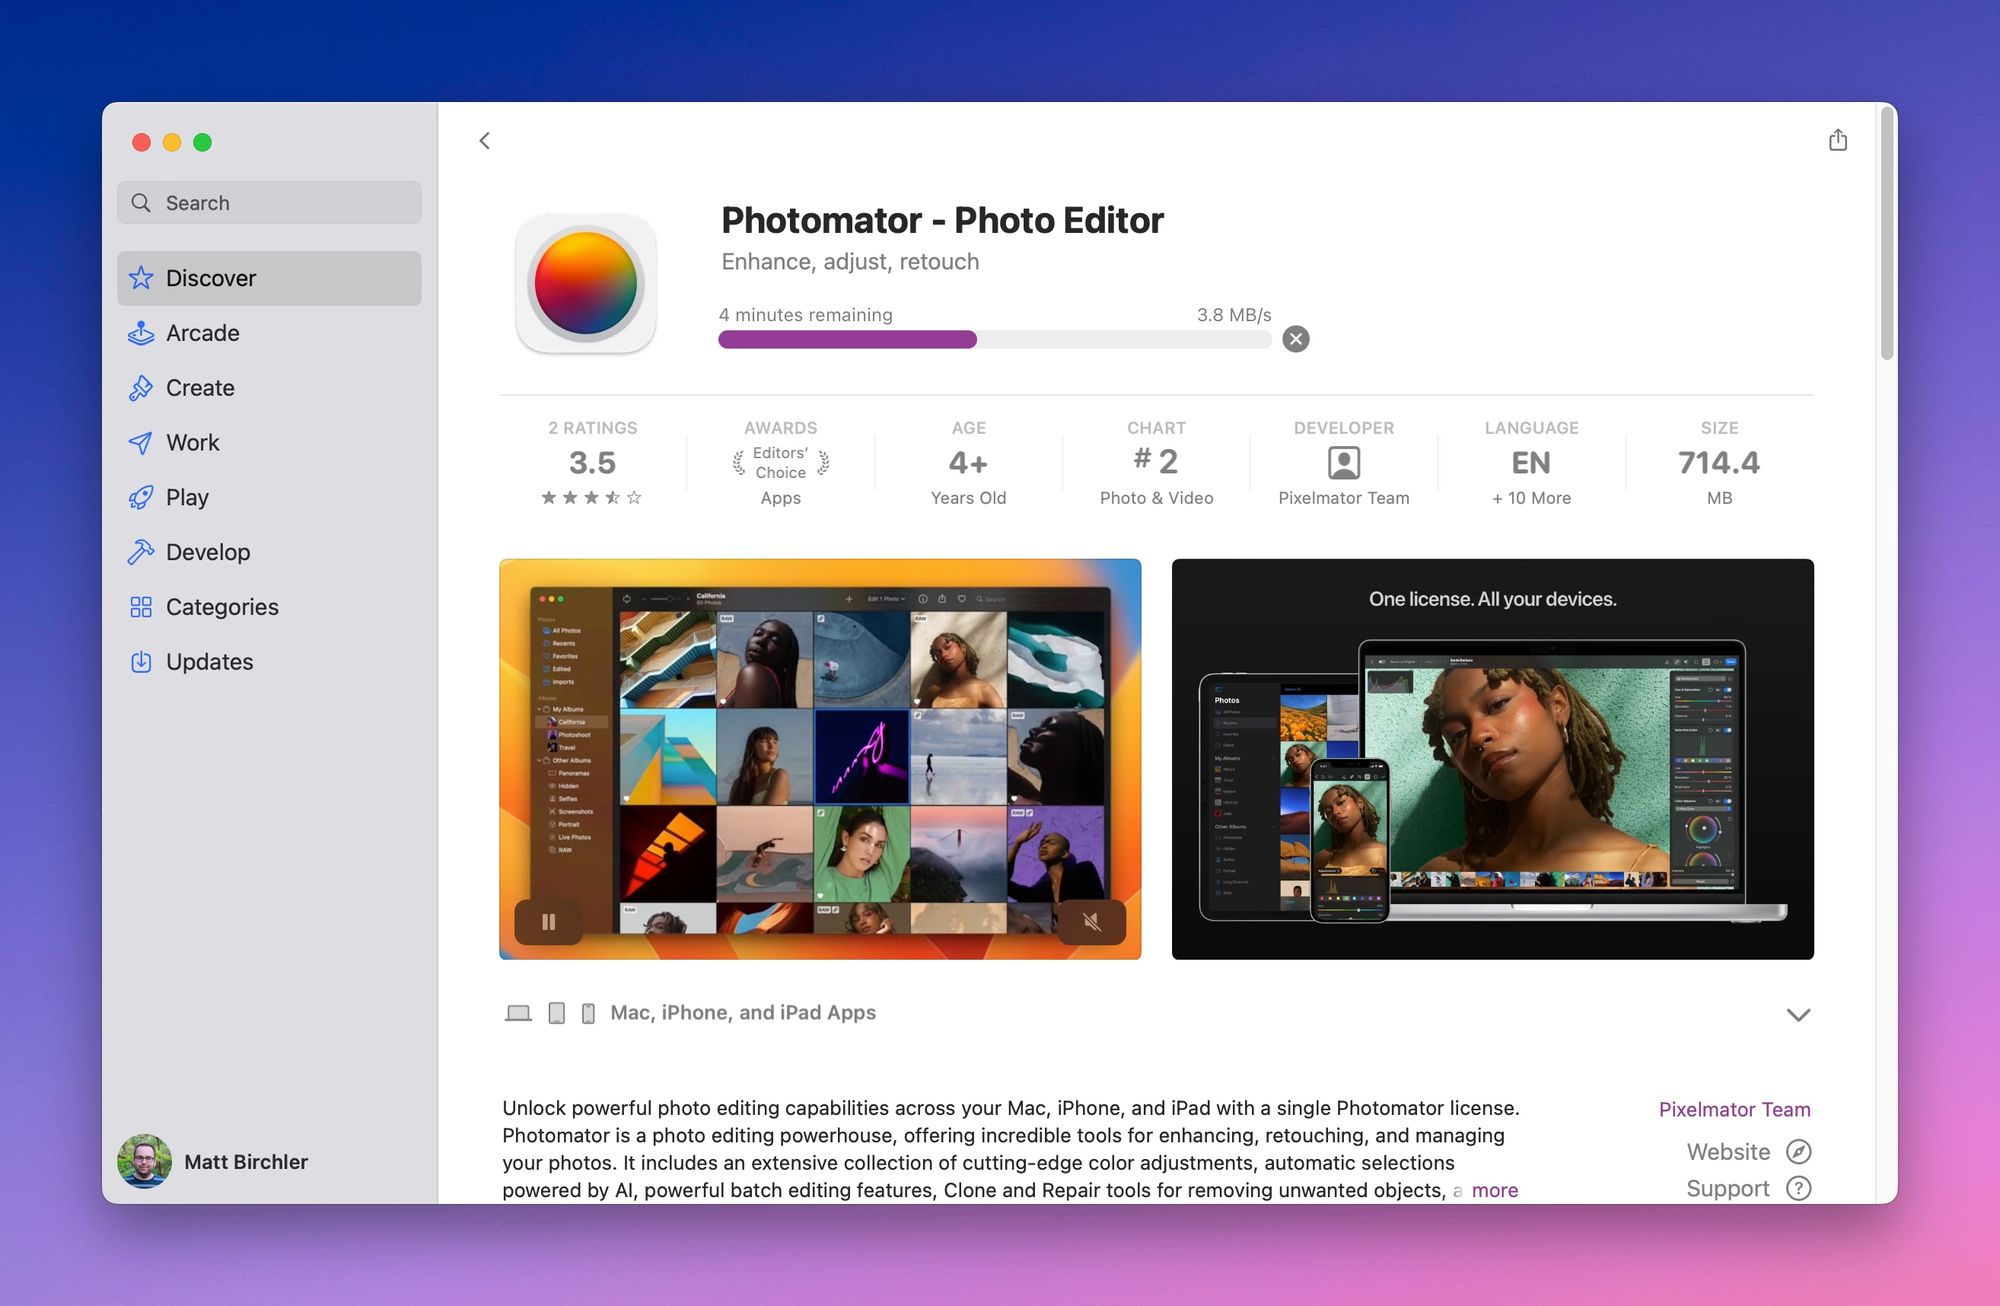This screenshot has height=1306, width=2000.
Task: Click the search magnifier icon
Action: coord(142,203)
